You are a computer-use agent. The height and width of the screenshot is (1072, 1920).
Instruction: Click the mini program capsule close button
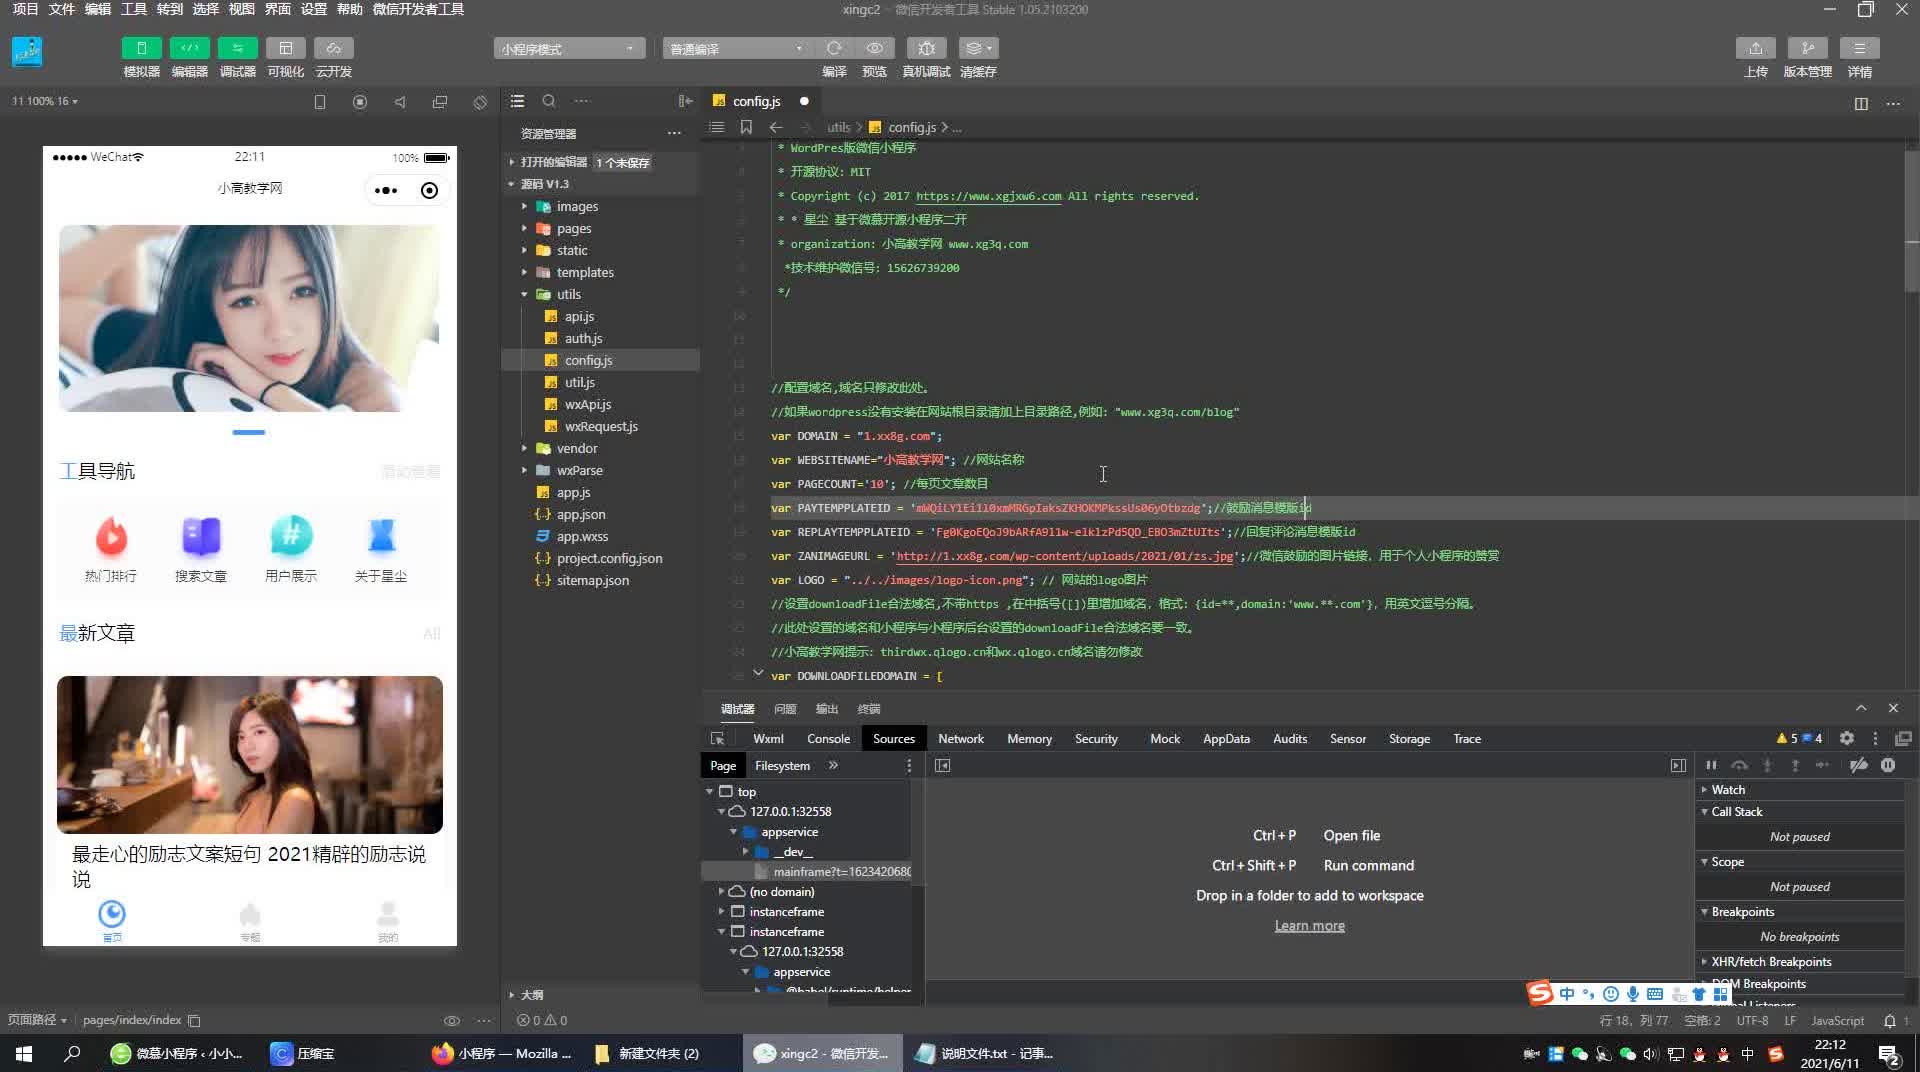429,190
